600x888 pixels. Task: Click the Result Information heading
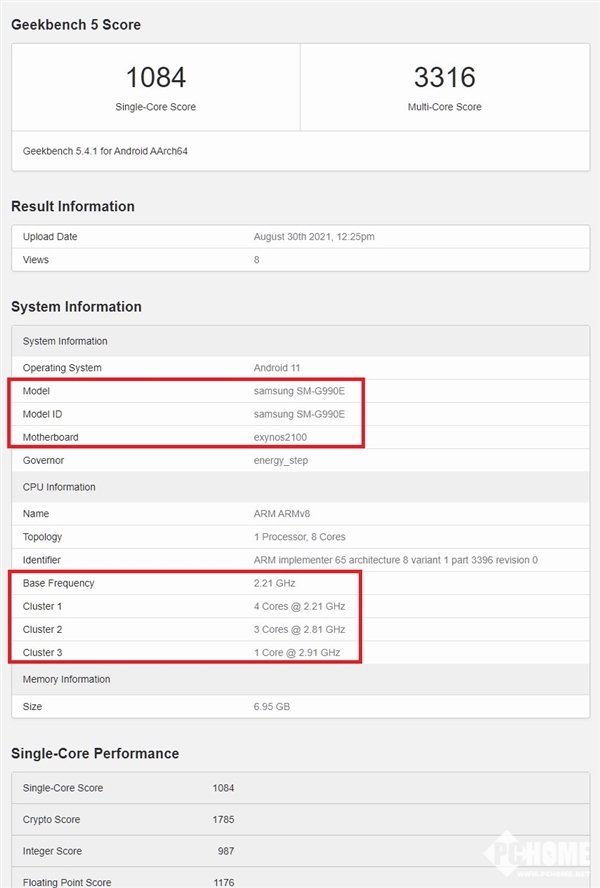click(x=72, y=206)
